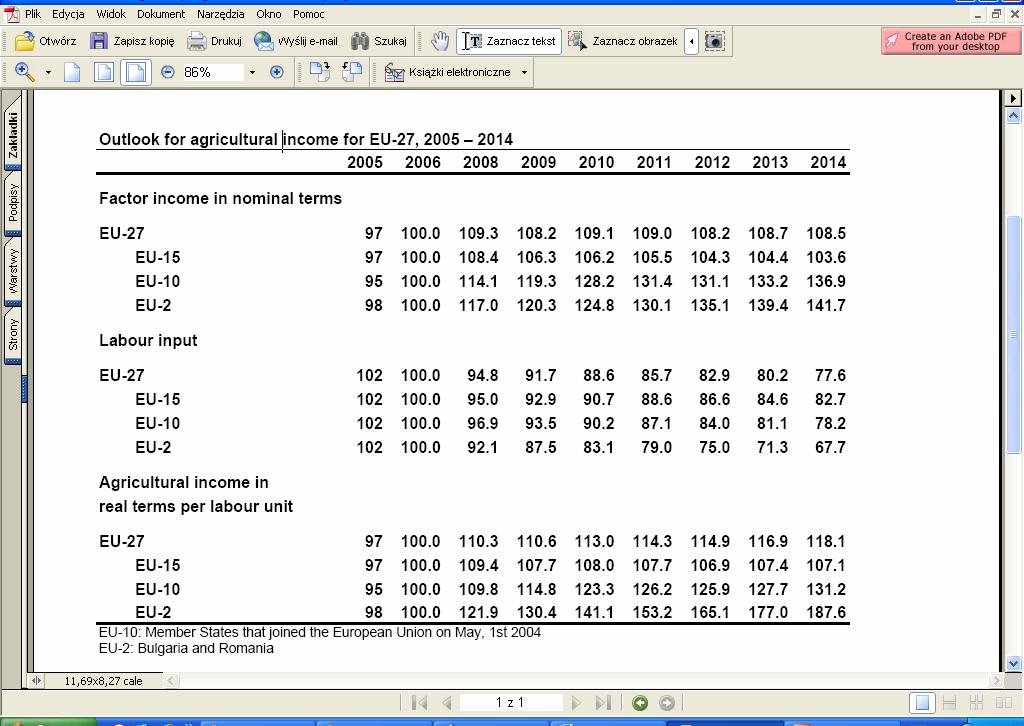Click the Drukuj print button

215,41
